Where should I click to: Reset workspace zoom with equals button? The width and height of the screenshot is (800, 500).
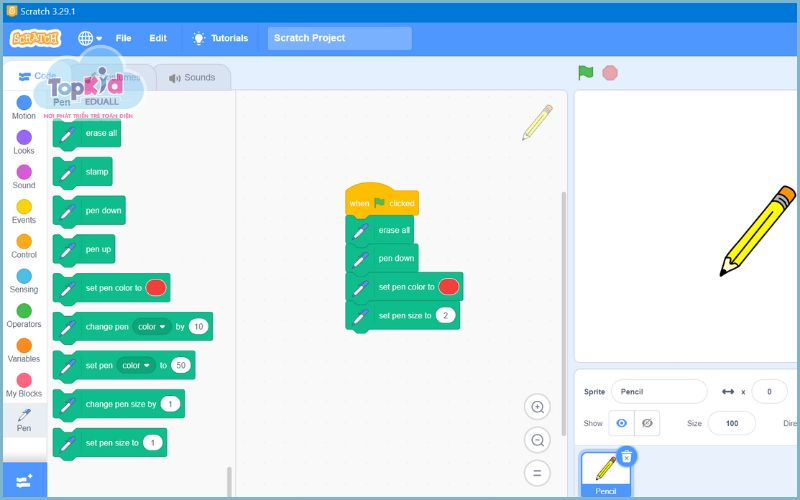pos(538,473)
